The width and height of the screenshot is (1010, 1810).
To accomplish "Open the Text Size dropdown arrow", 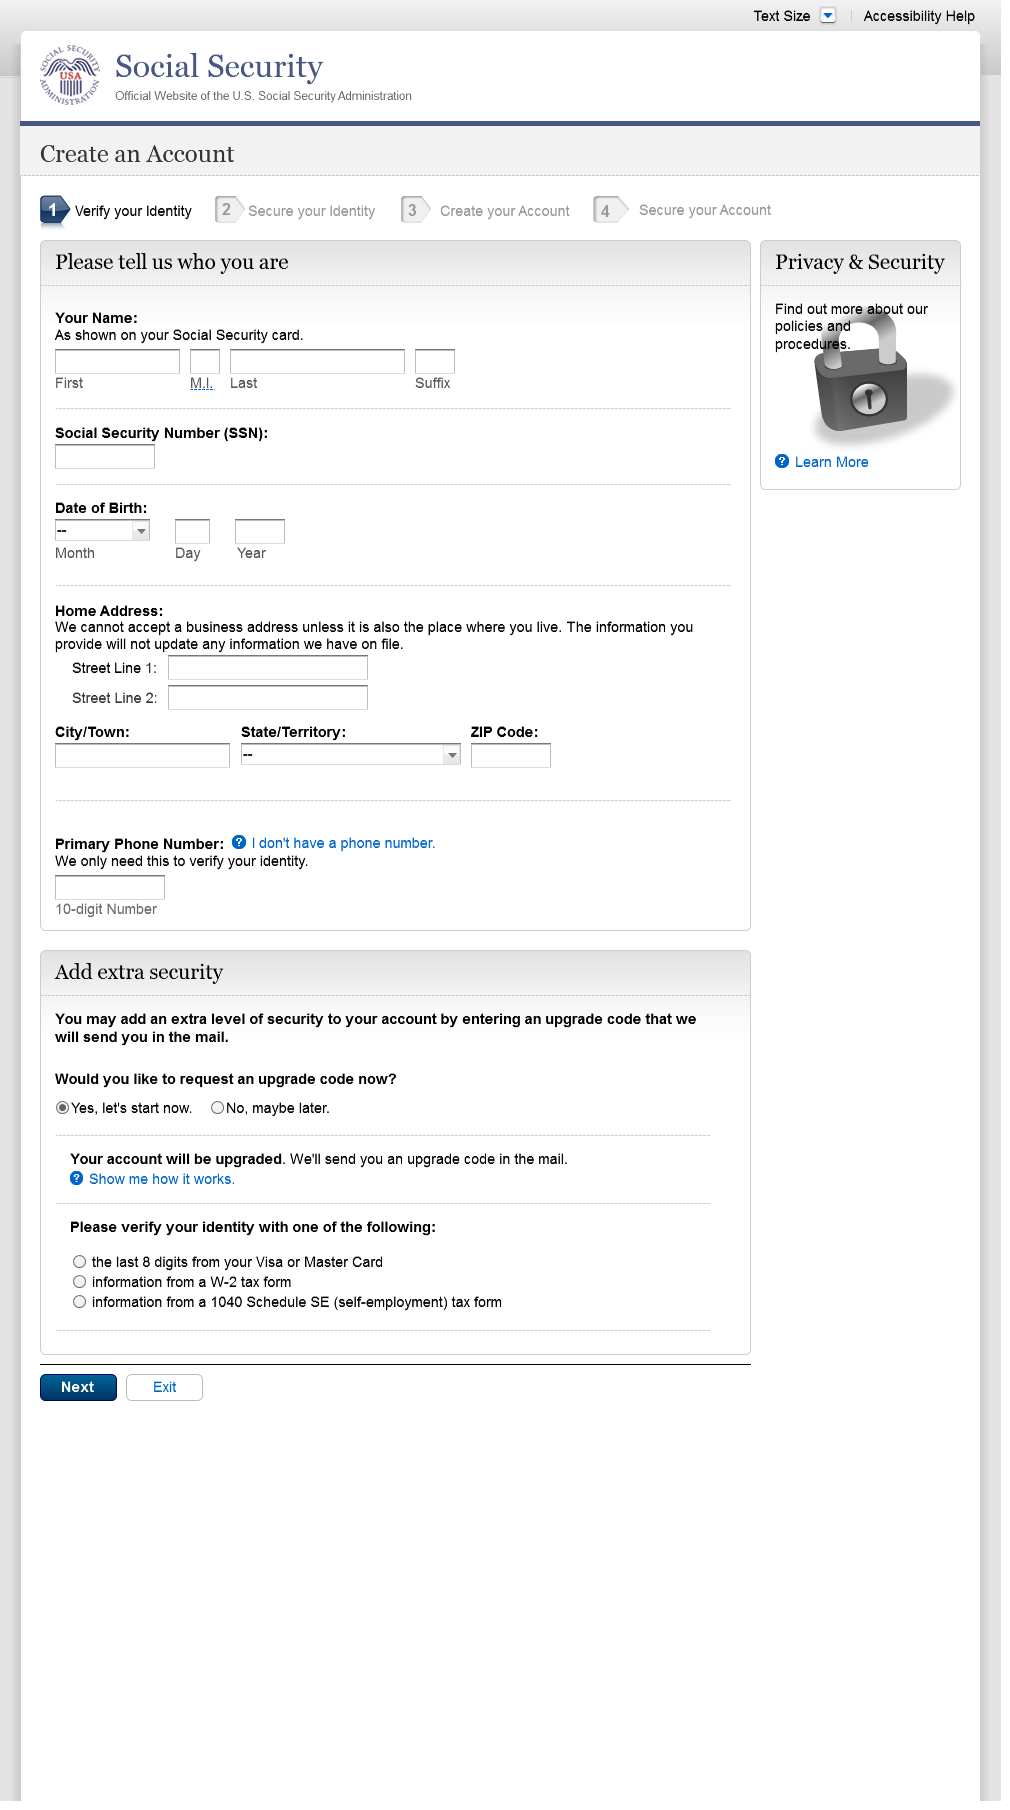I will [x=828, y=15].
